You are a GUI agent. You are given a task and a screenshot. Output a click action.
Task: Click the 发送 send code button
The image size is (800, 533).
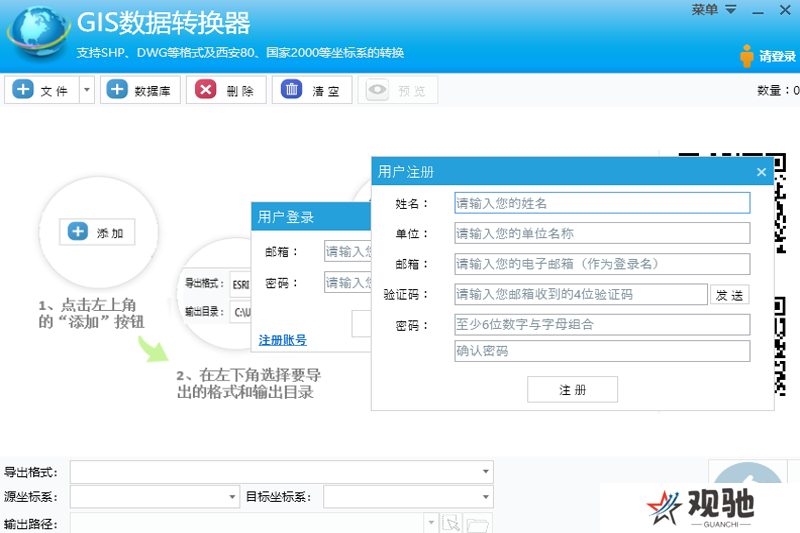(730, 295)
